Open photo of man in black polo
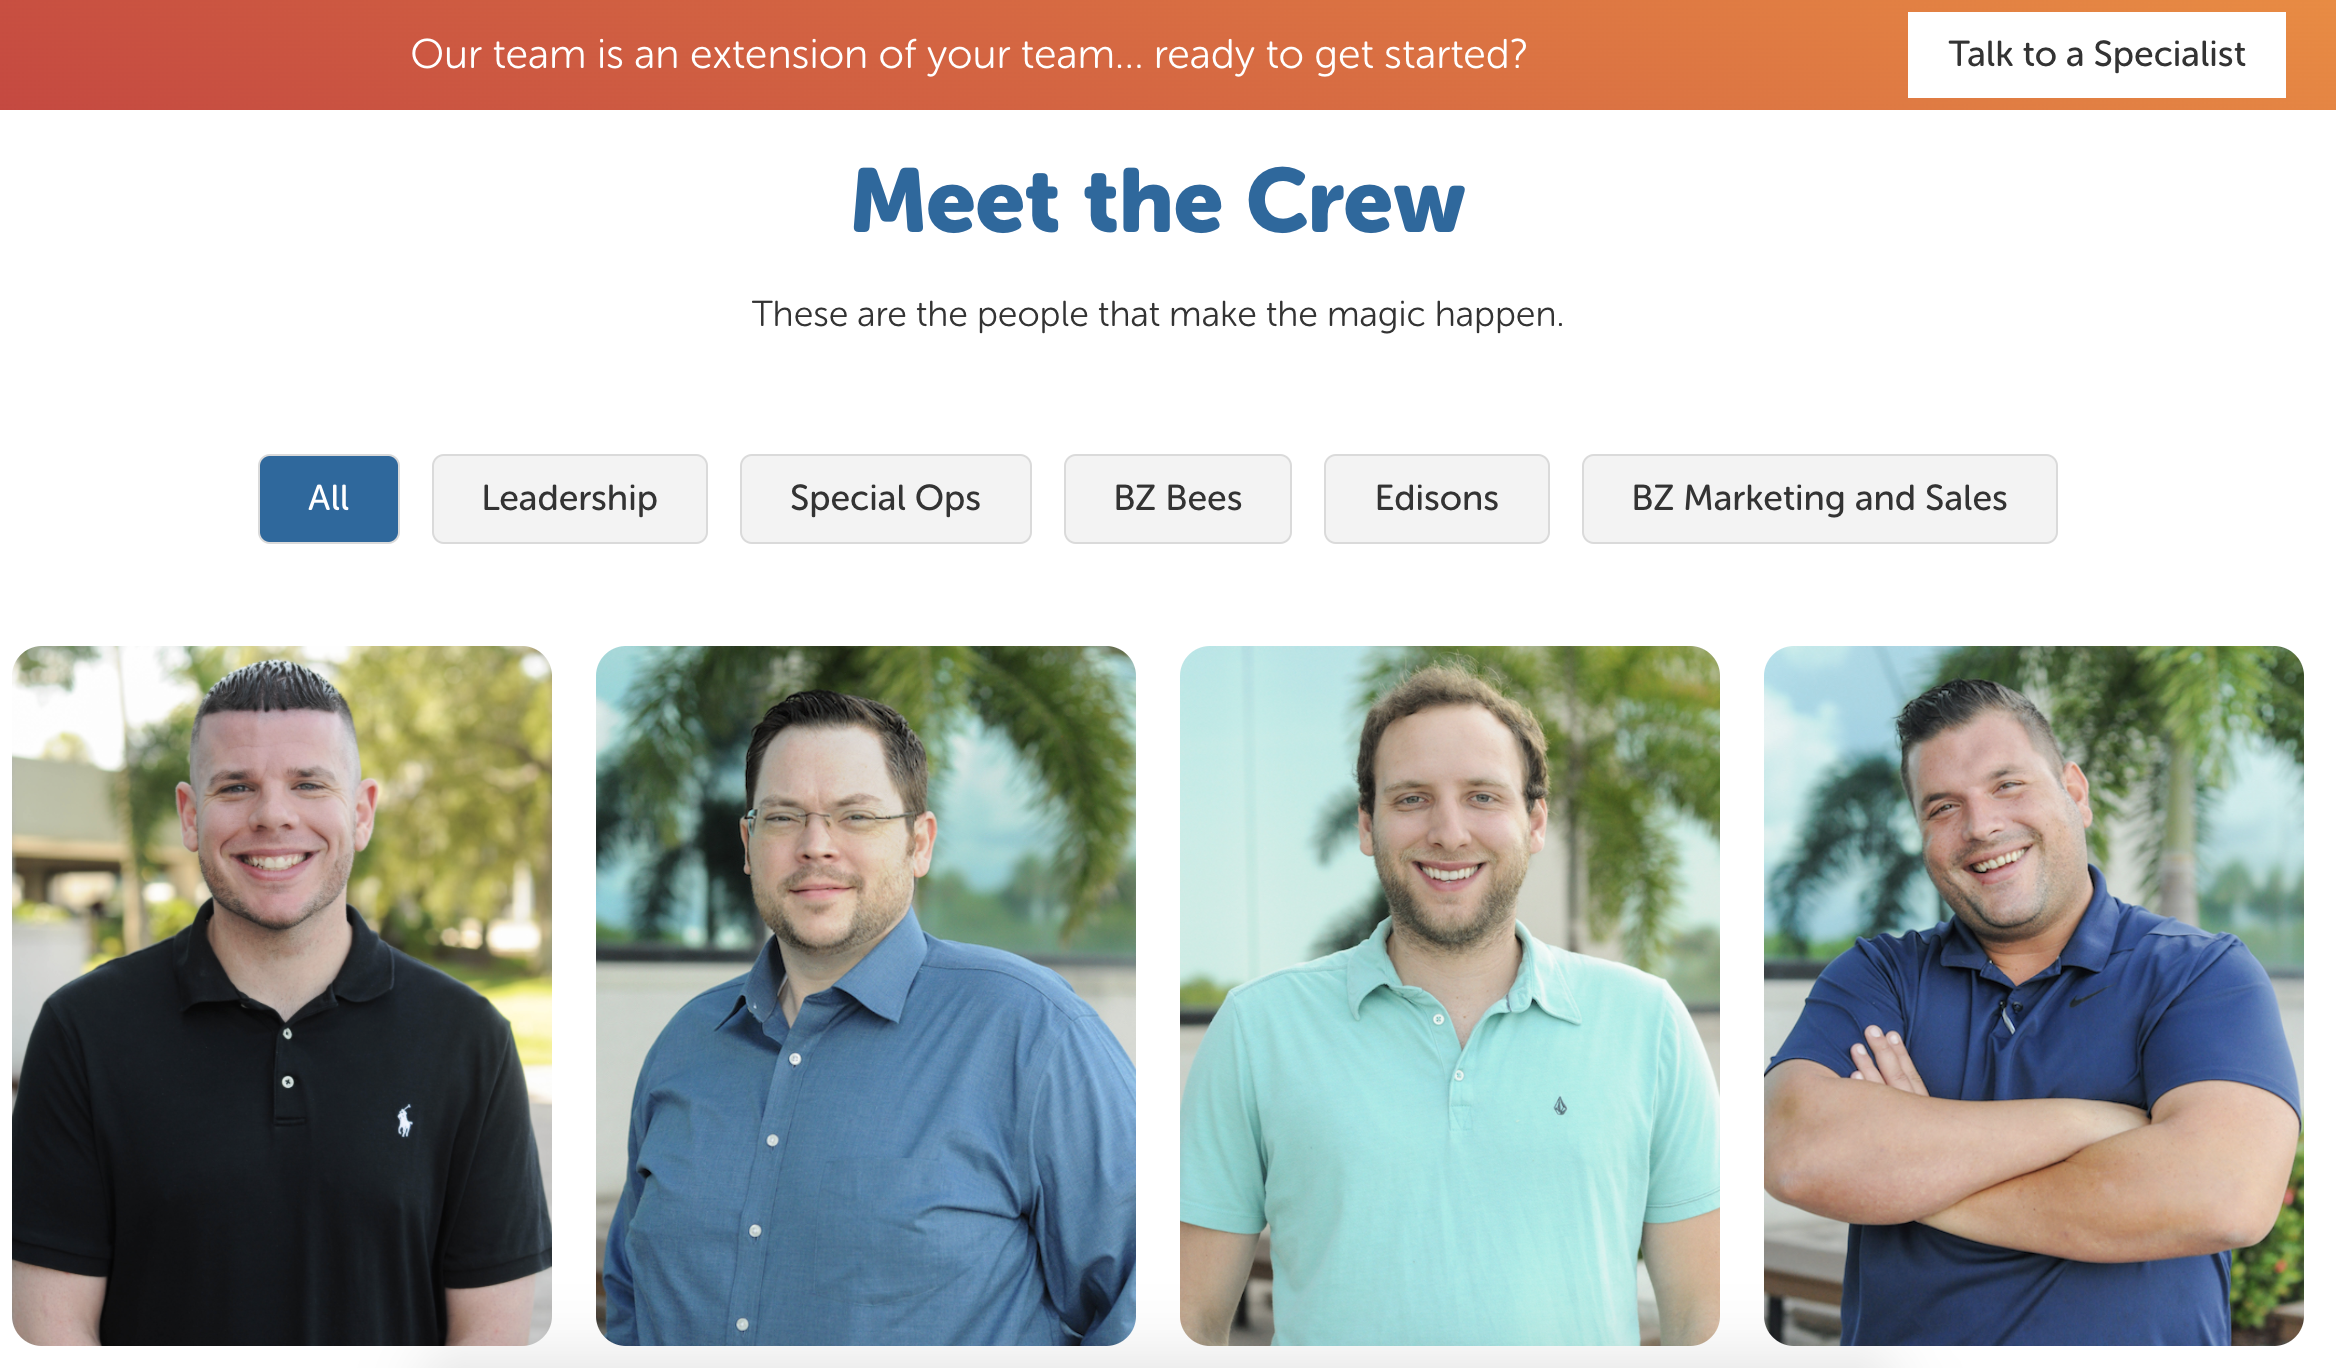The height and width of the screenshot is (1368, 2336). click(x=282, y=995)
